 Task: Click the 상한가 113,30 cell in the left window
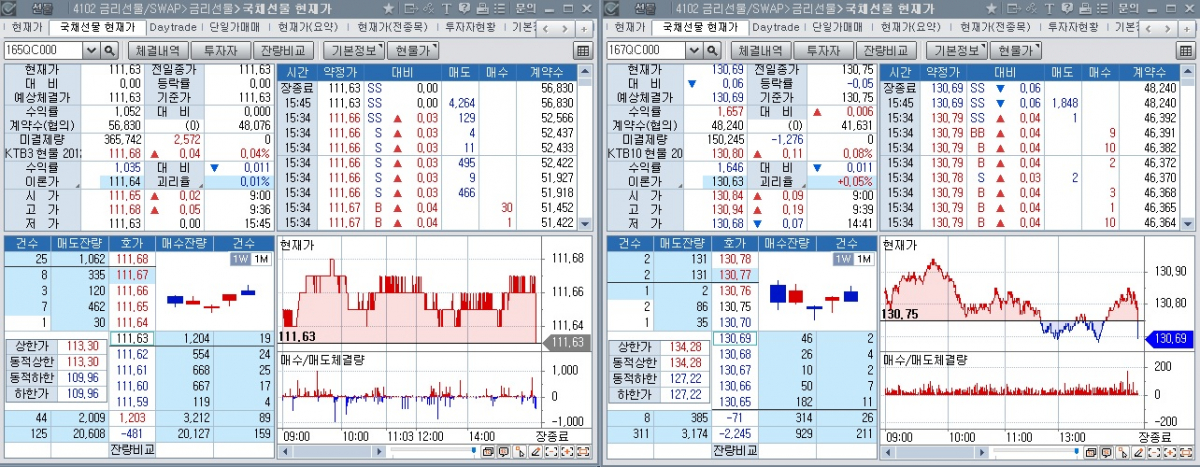[x=82, y=346]
